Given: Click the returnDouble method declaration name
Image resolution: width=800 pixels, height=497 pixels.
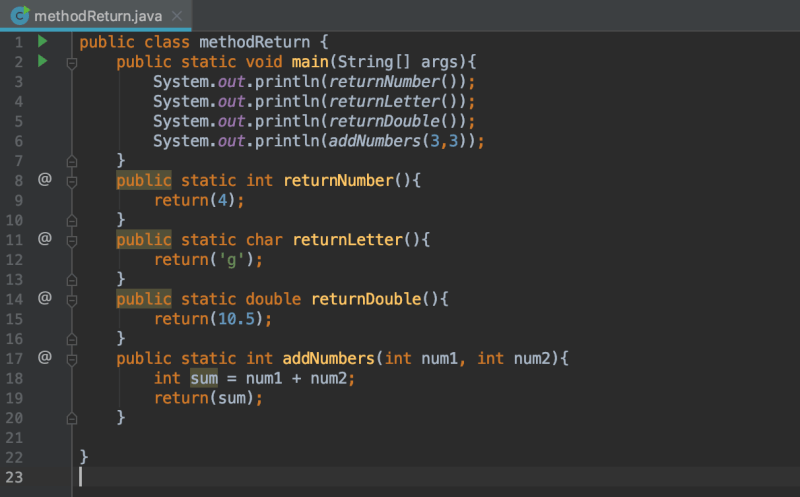Looking at the screenshot, I should tap(366, 299).
